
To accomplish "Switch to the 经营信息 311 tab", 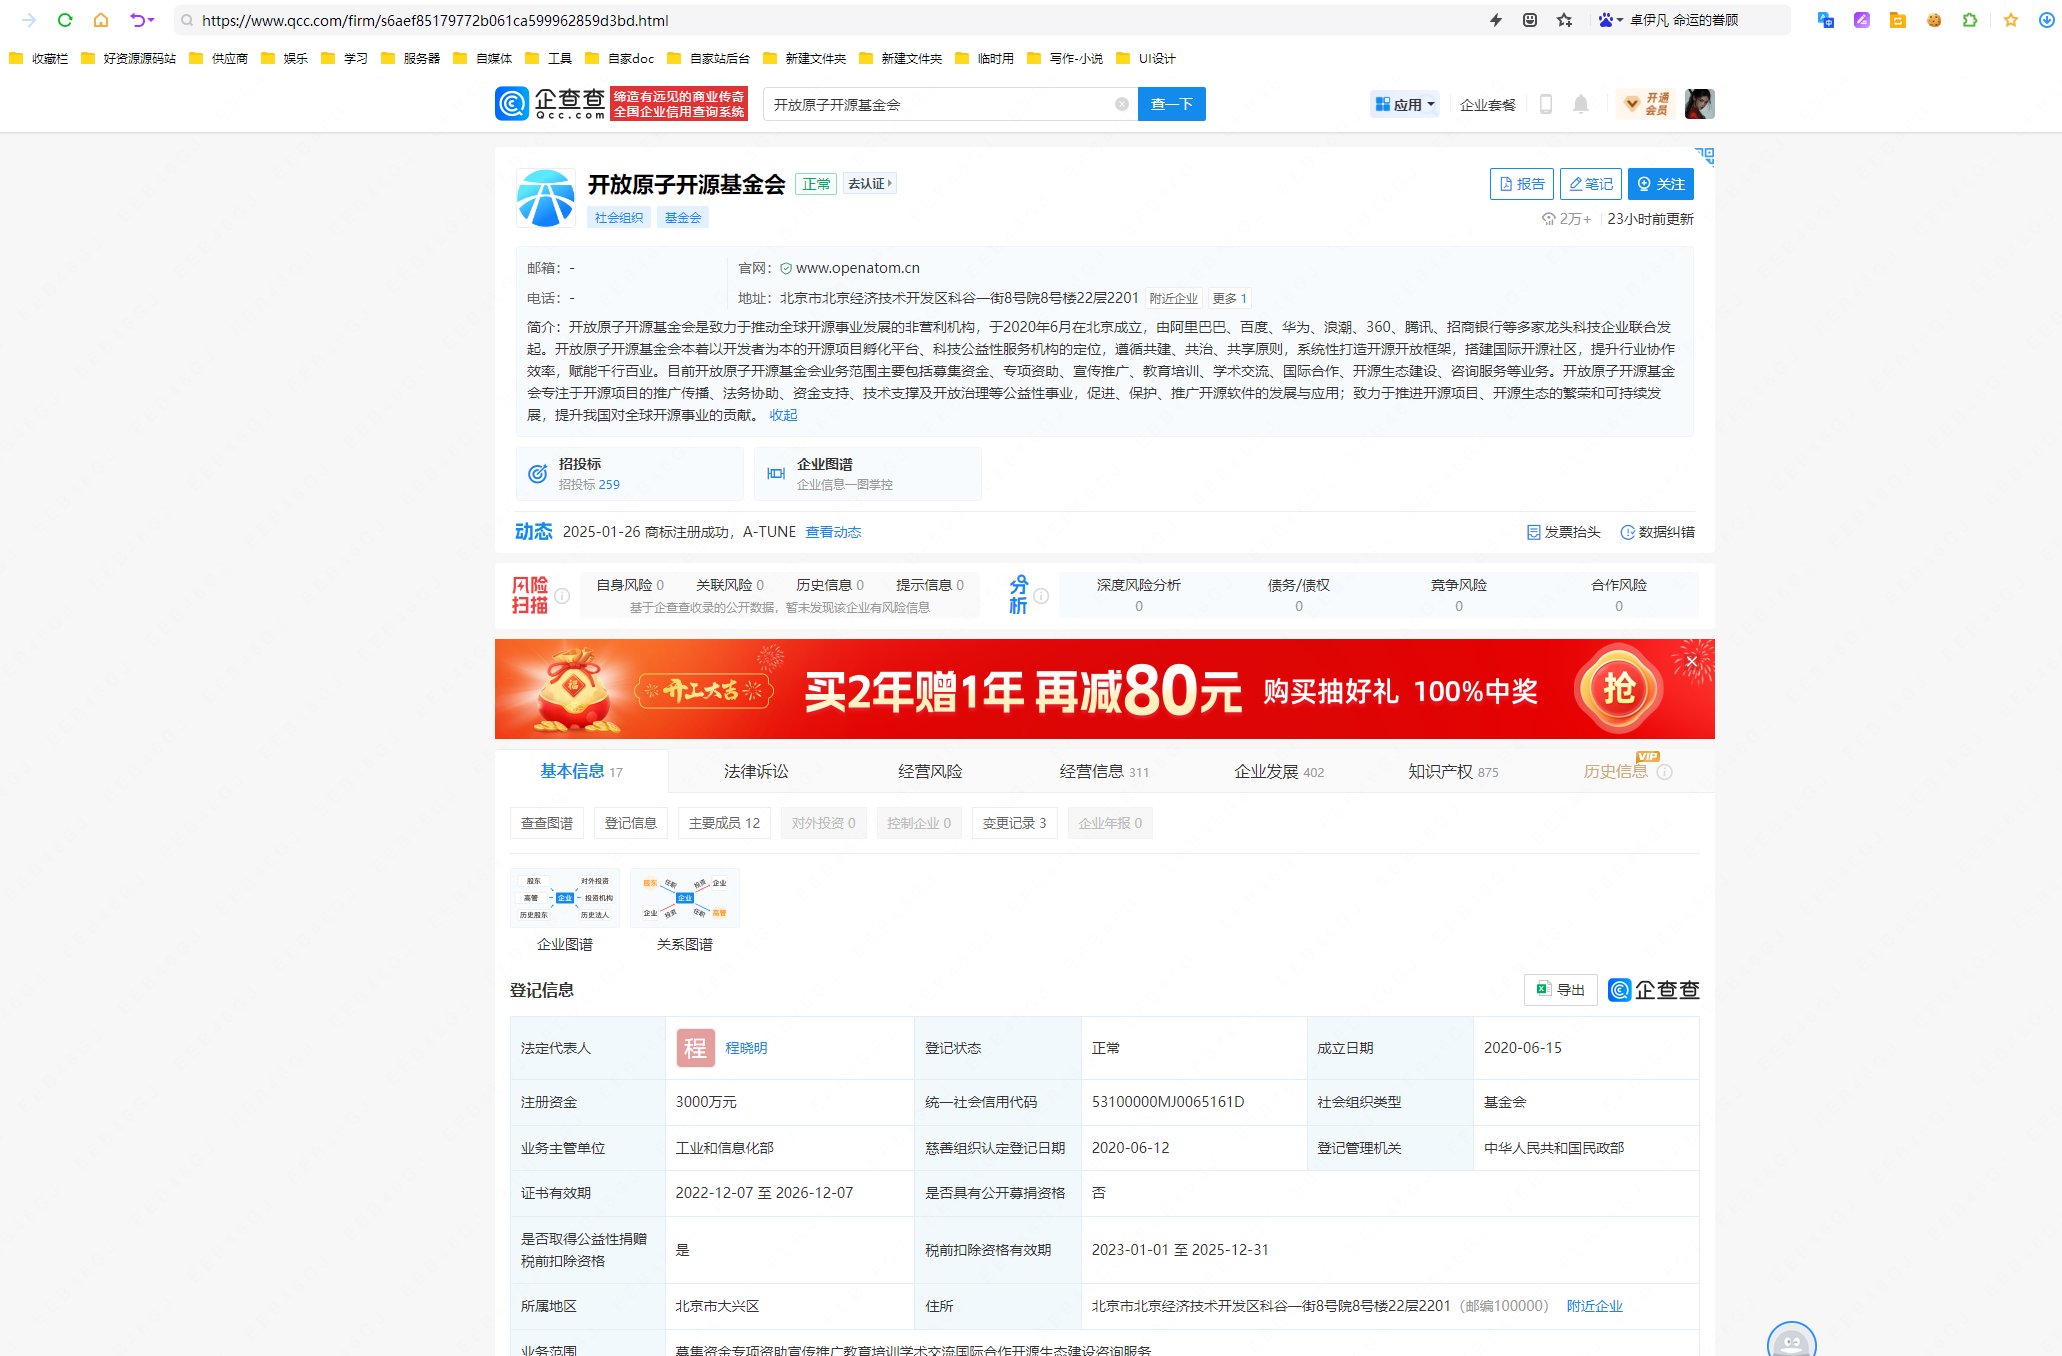I will [1104, 772].
